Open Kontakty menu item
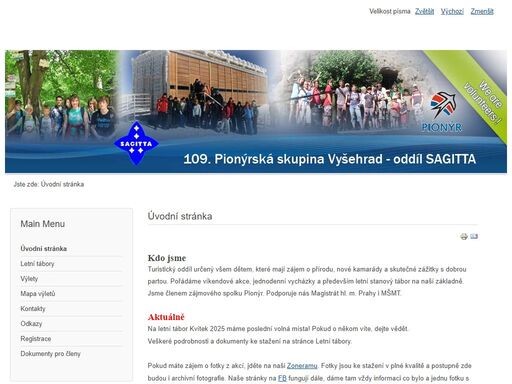The height and width of the screenshot is (384, 512). pos(33,309)
